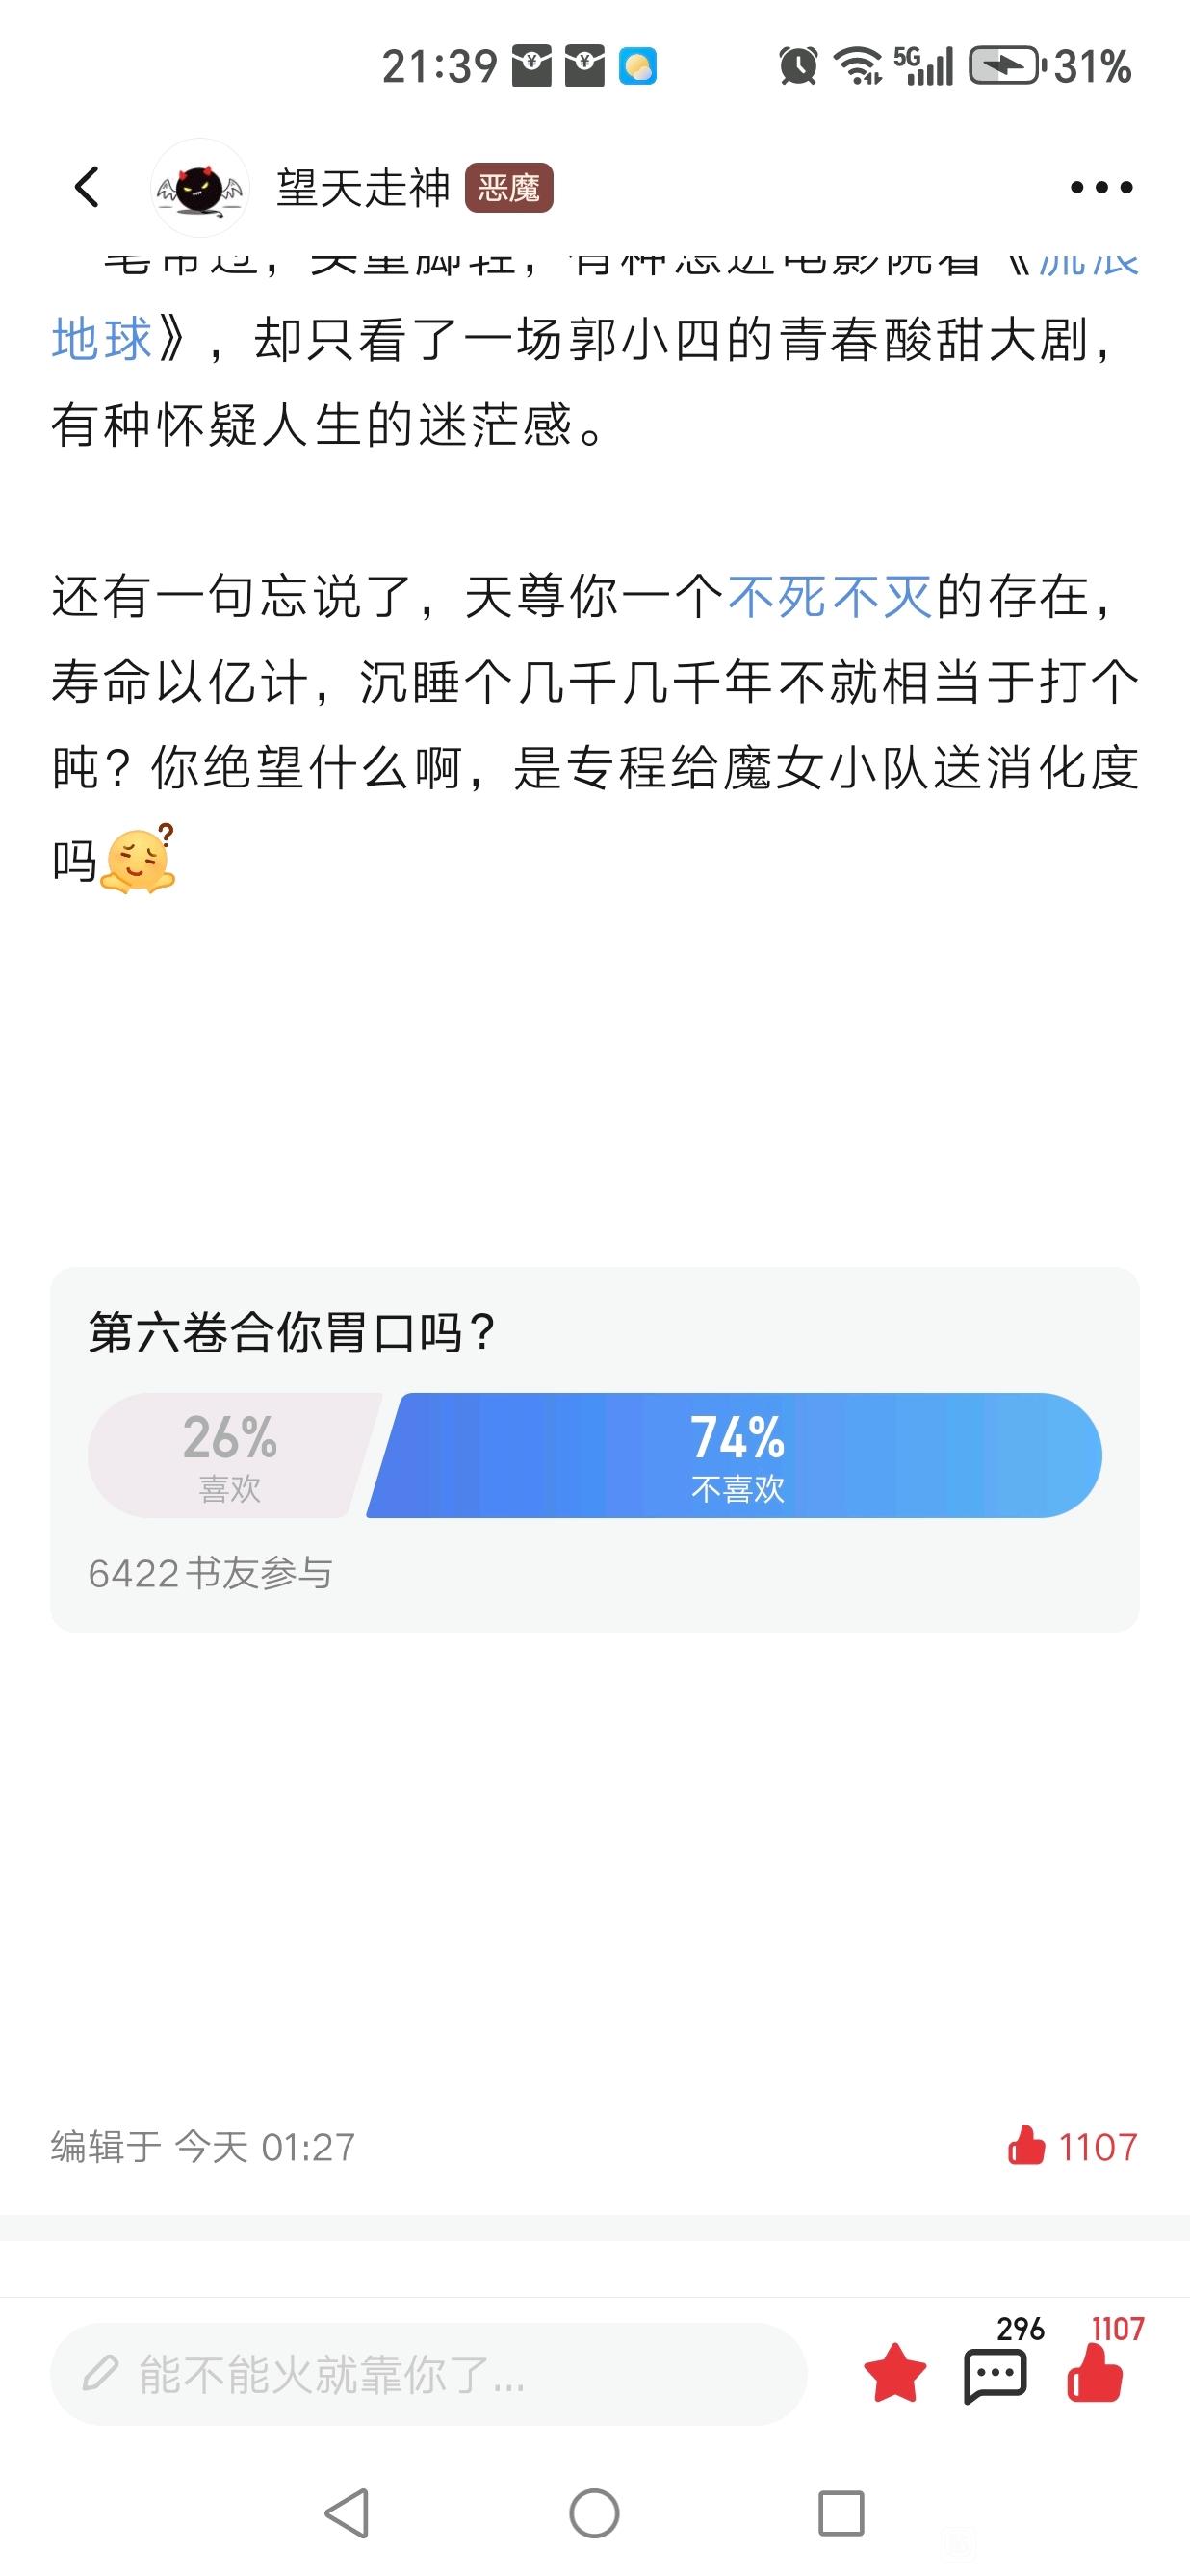1190x2576 pixels.
Task: Open the three-dot more options menu
Action: tap(1101, 187)
